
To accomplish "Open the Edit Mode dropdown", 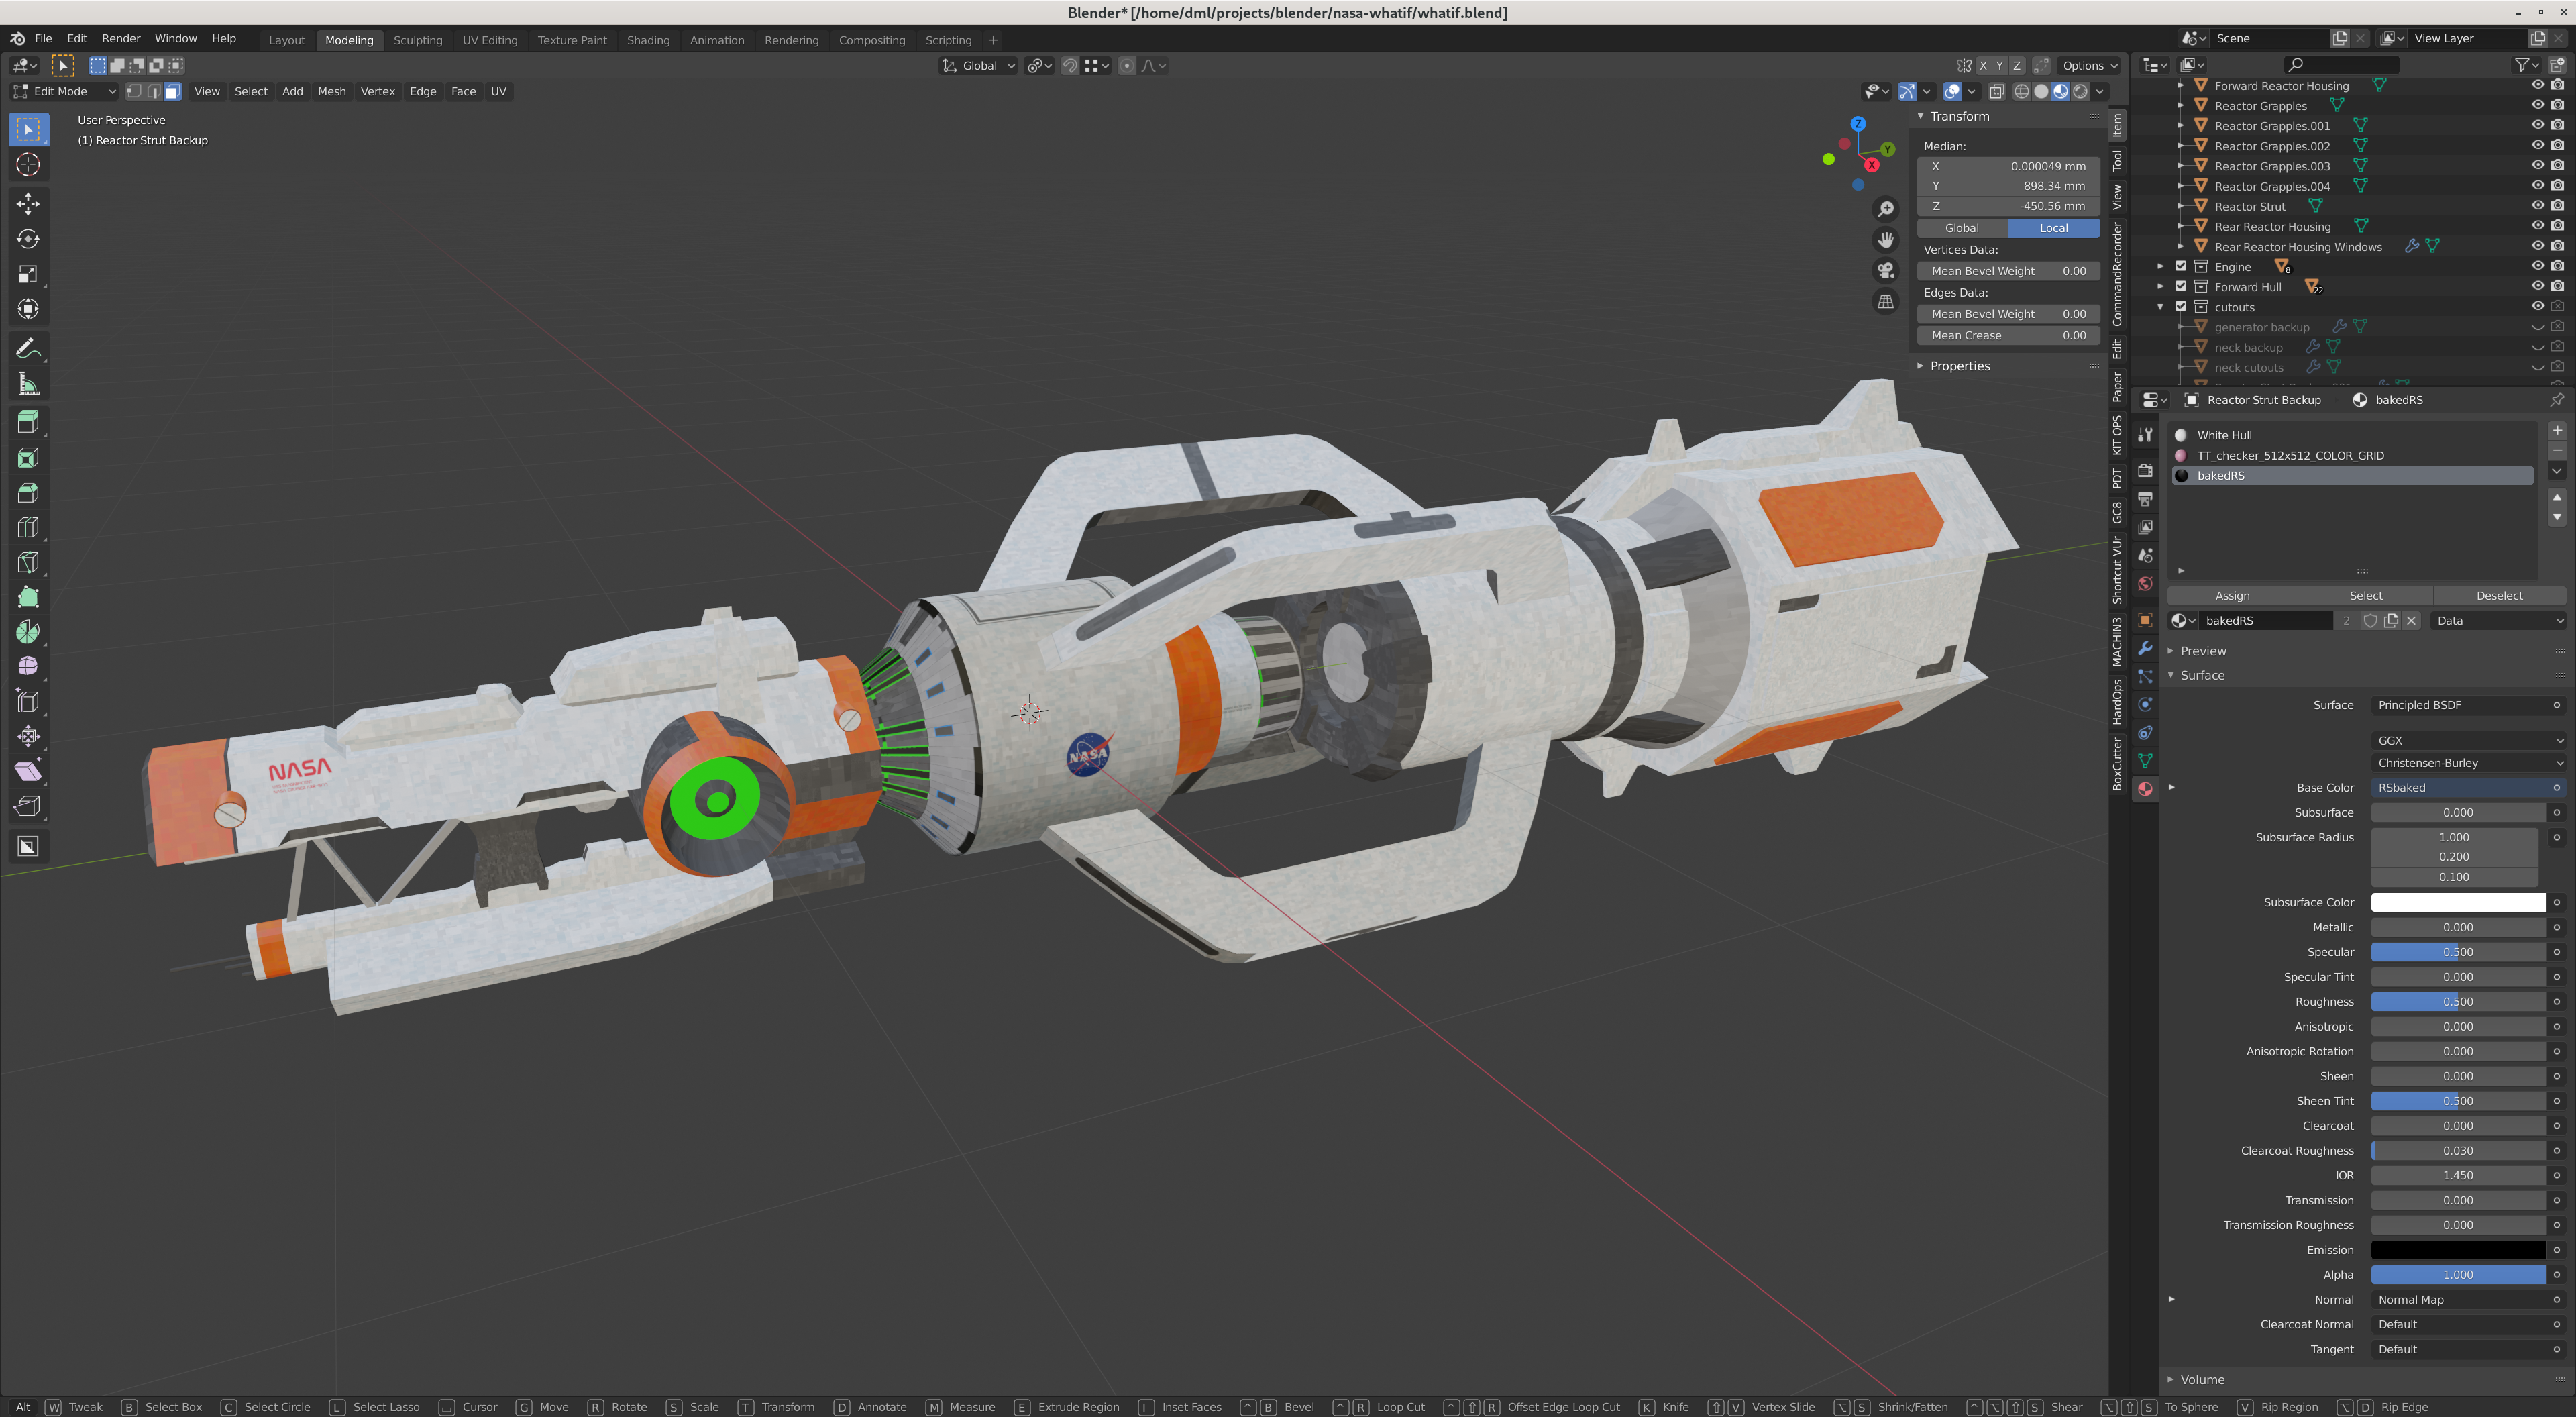I will tap(65, 91).
